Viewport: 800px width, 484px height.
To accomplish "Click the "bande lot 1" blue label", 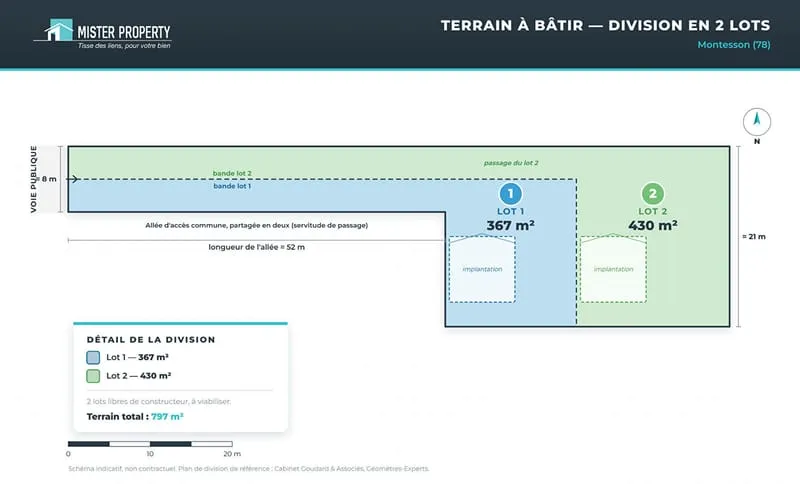I will [x=232, y=186].
